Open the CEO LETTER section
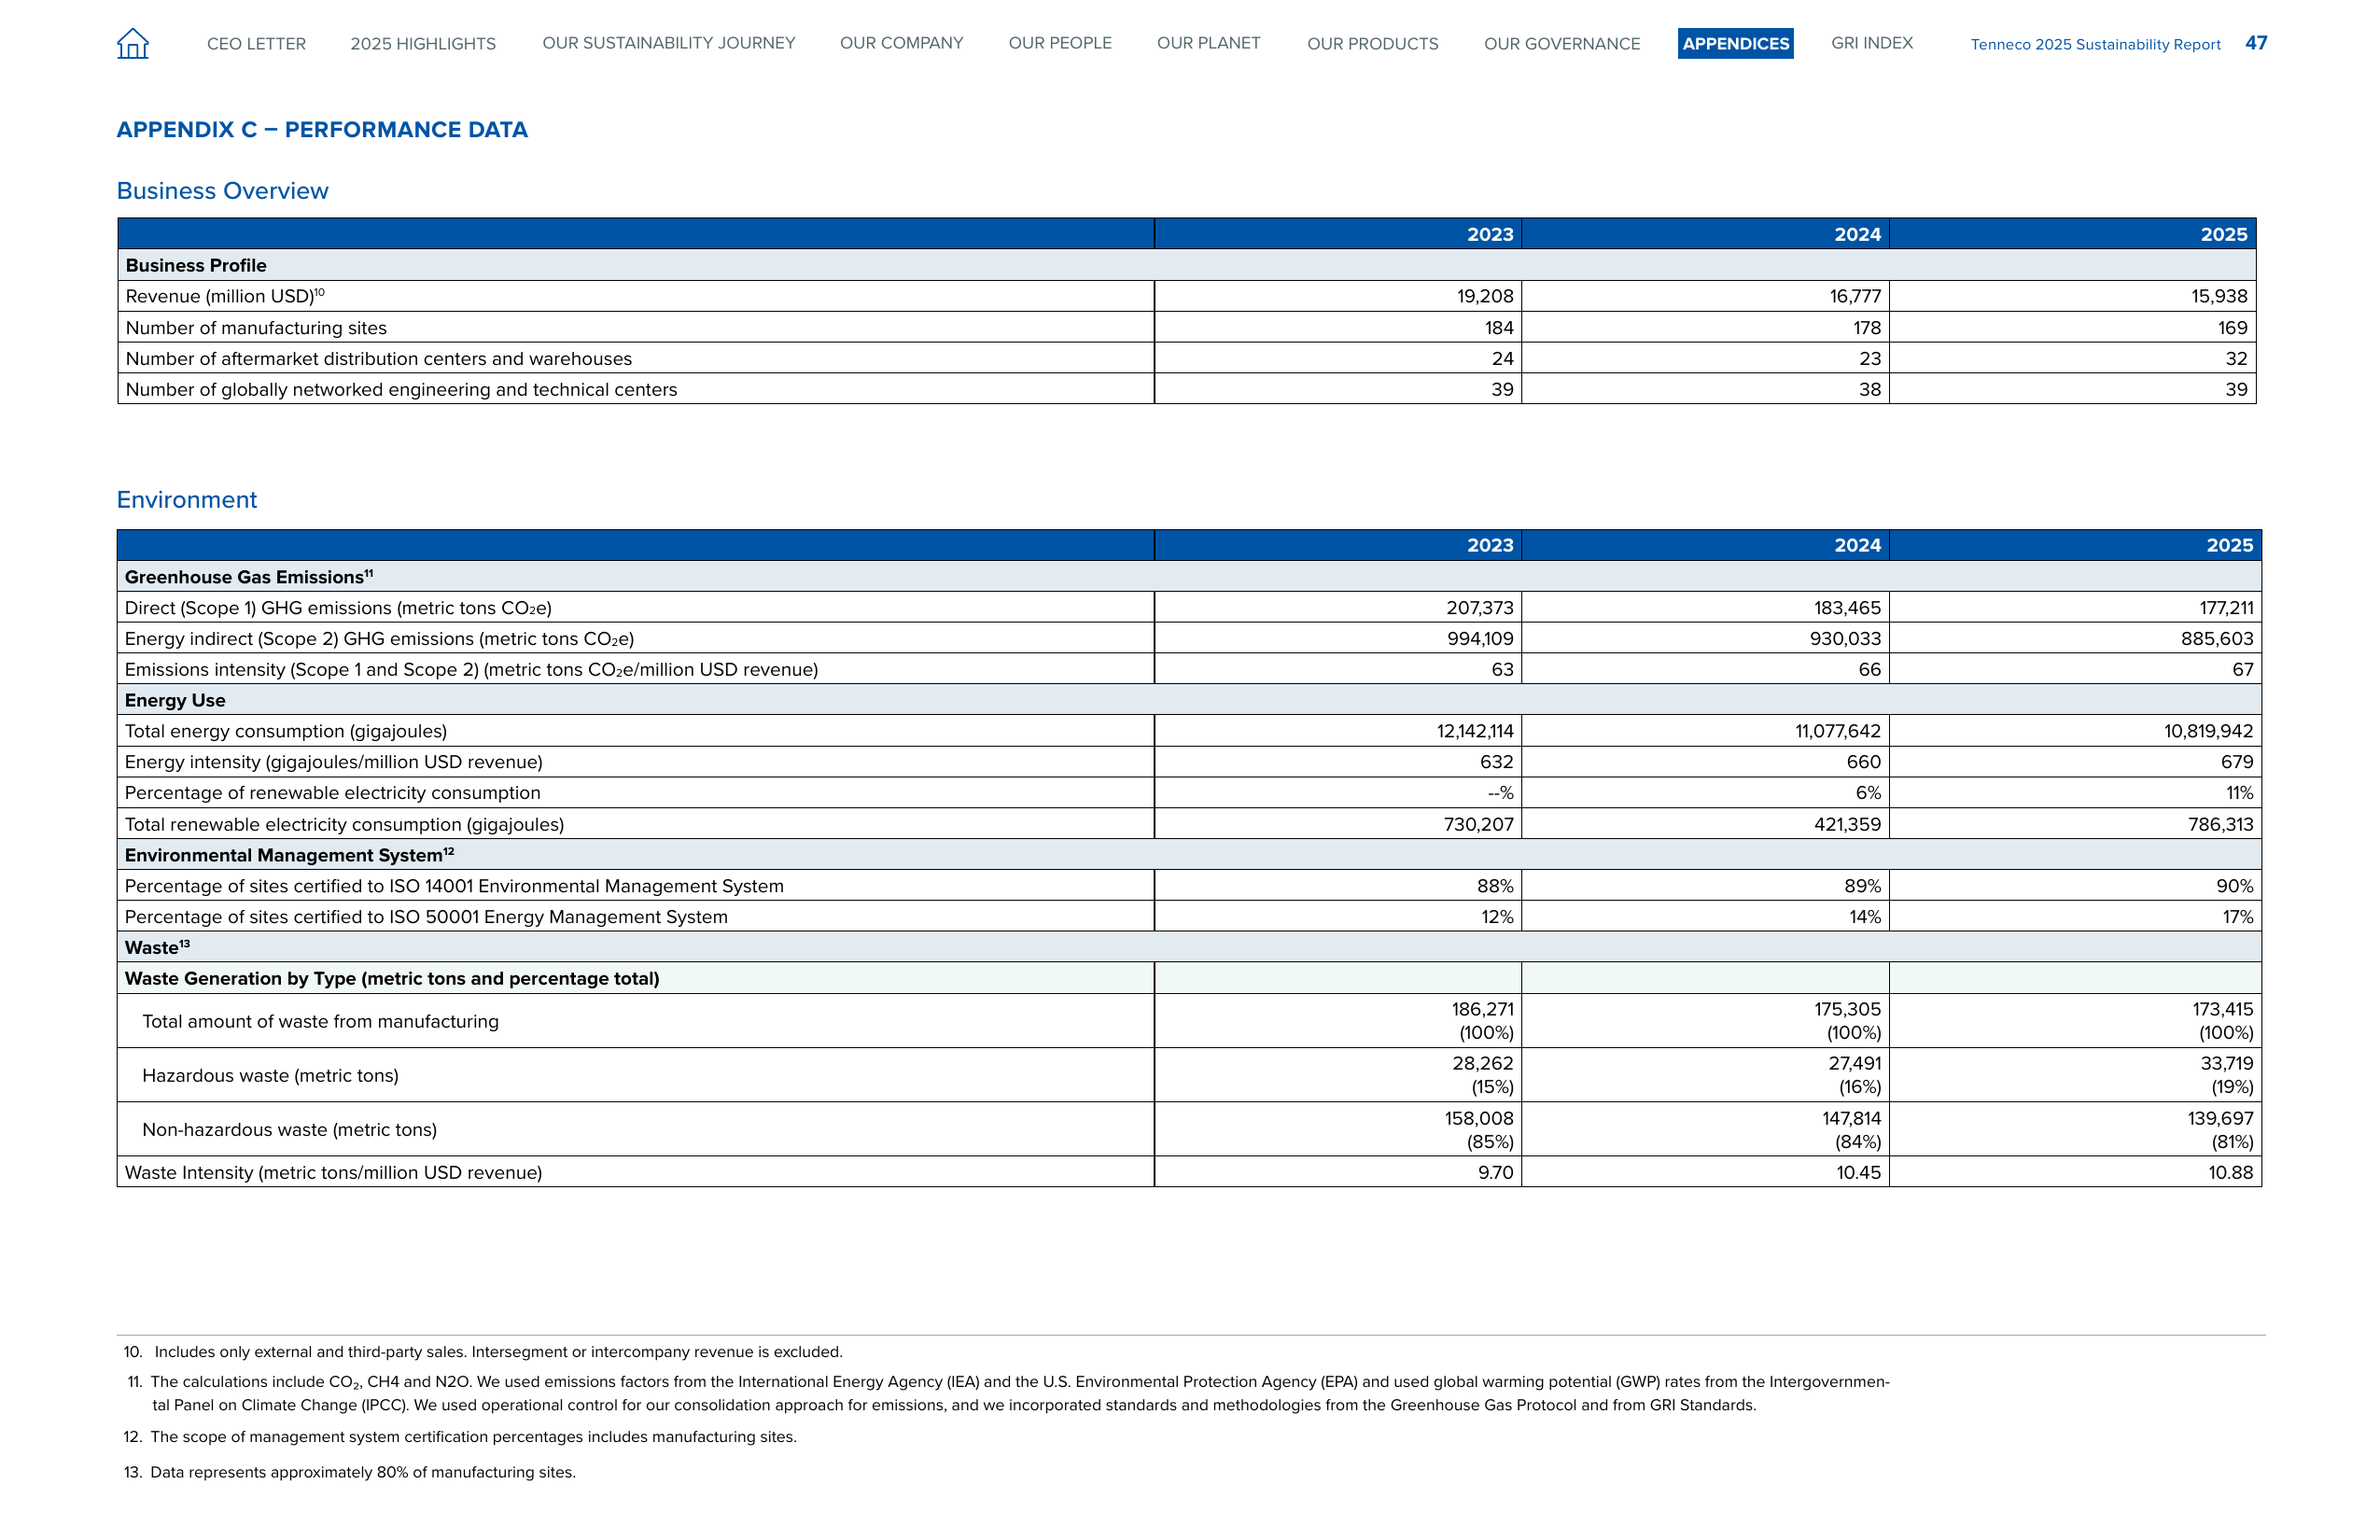The image size is (2380, 1540). 256,44
